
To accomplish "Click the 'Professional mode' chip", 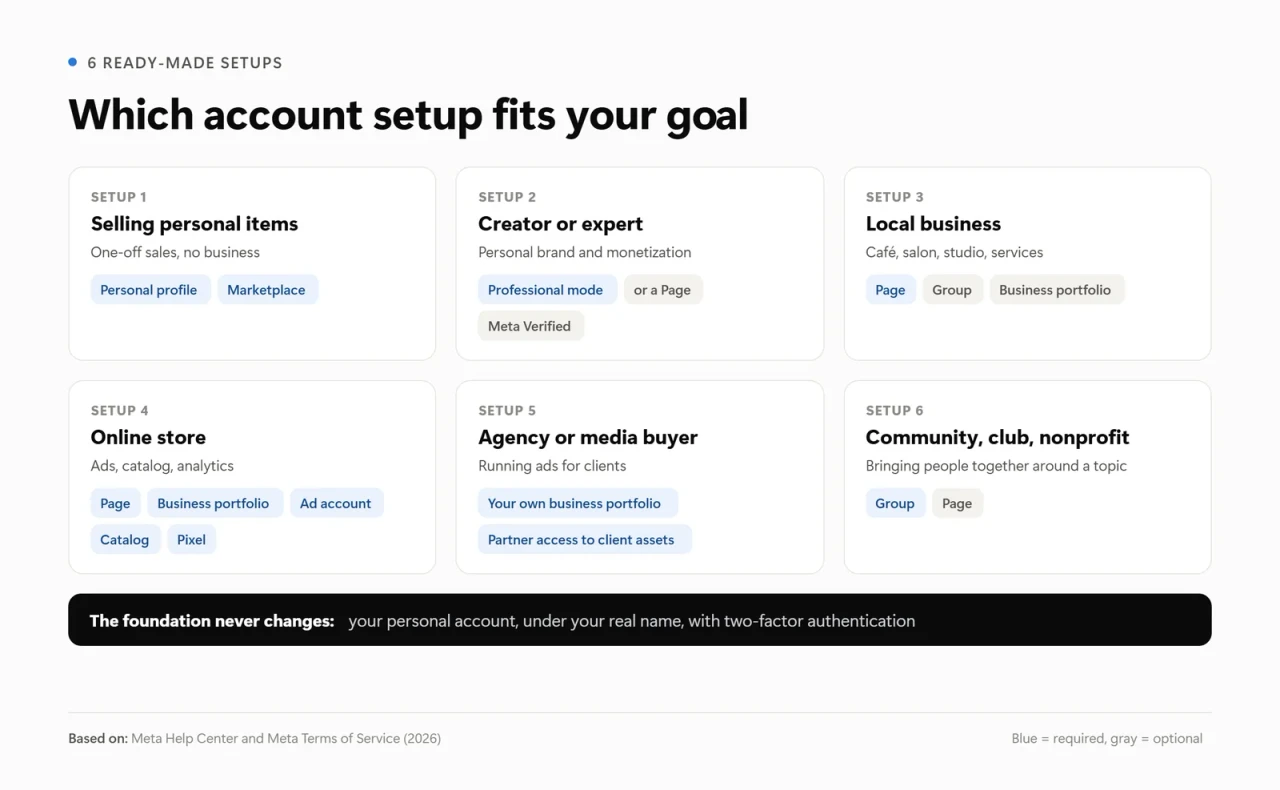I will (547, 290).
